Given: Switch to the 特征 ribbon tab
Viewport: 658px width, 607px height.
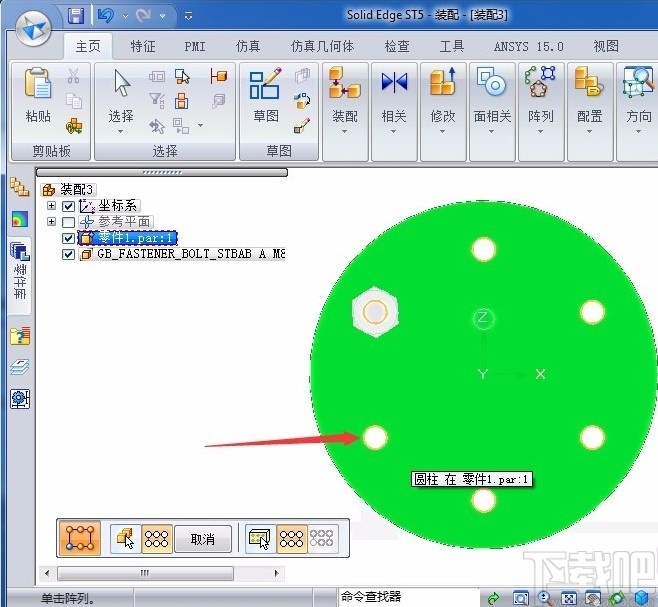Looking at the screenshot, I should click(143, 46).
